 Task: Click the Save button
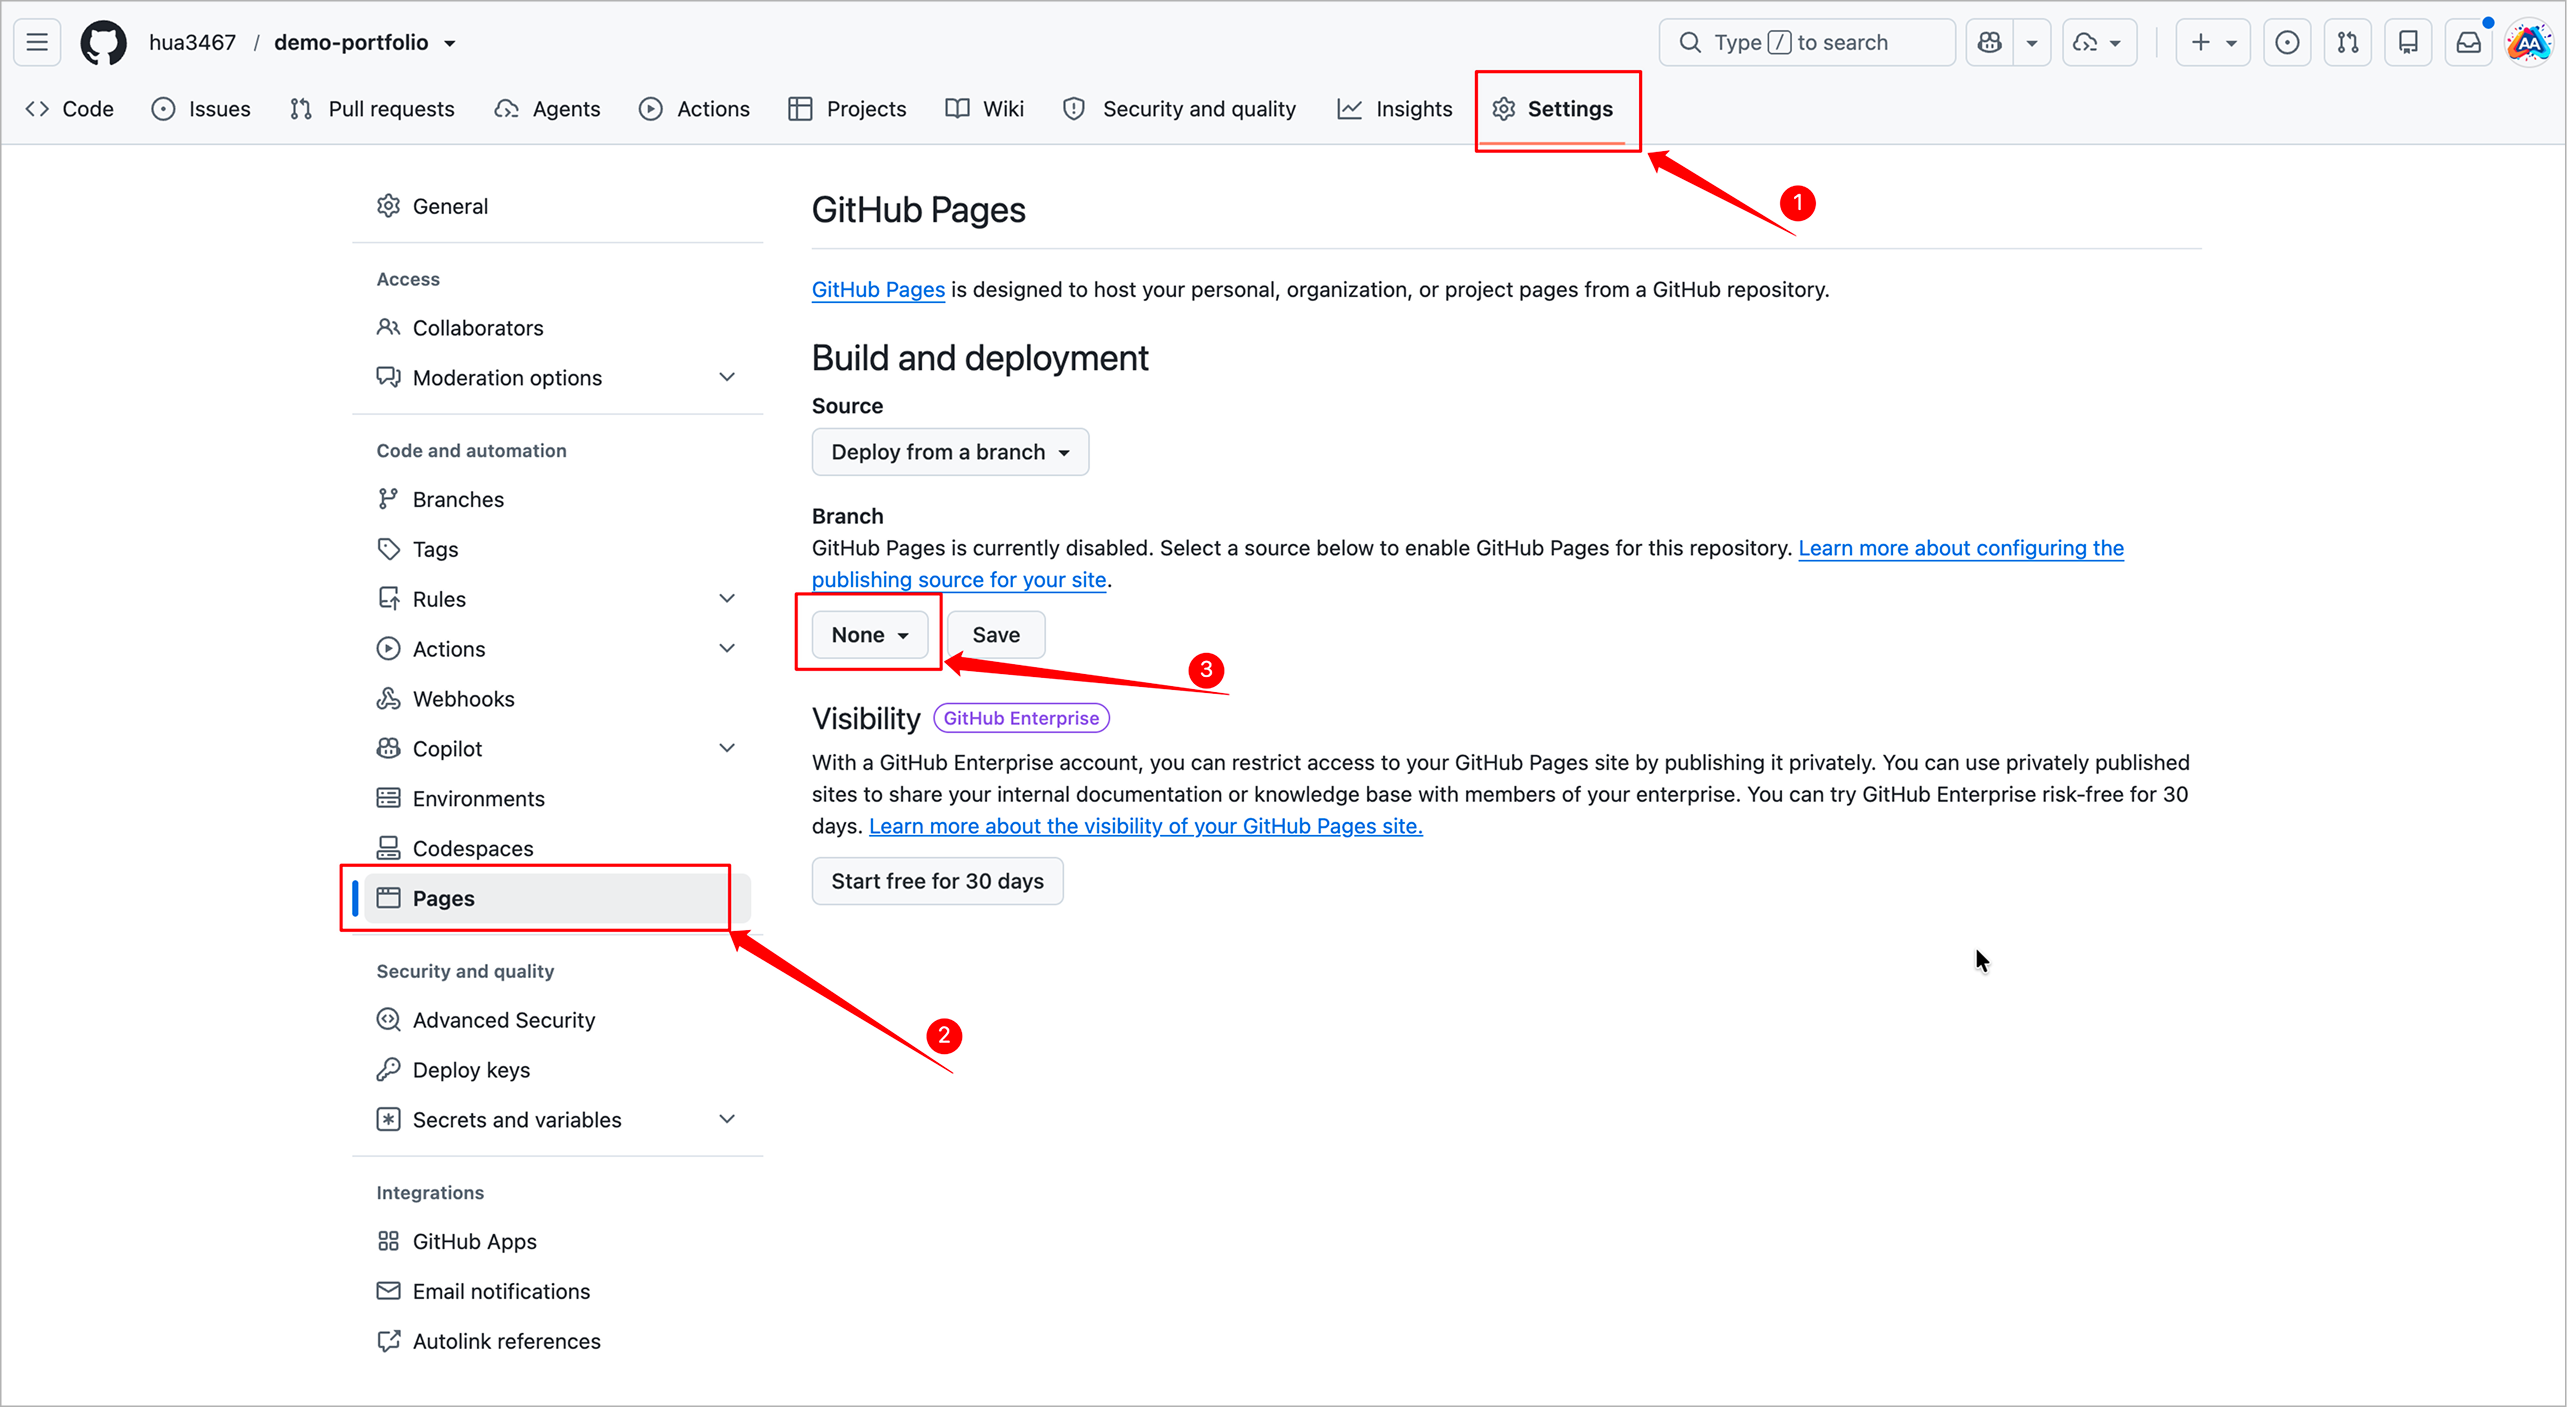[996, 635]
